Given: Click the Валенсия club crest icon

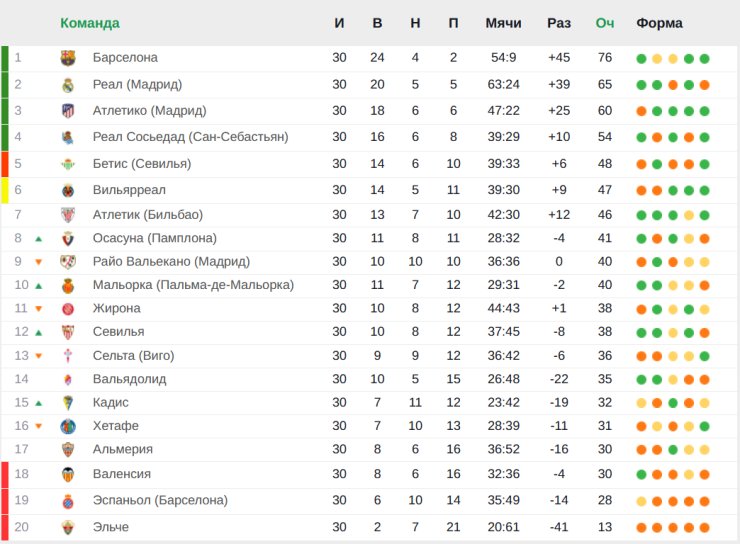Looking at the screenshot, I should pyautogui.click(x=68, y=474).
